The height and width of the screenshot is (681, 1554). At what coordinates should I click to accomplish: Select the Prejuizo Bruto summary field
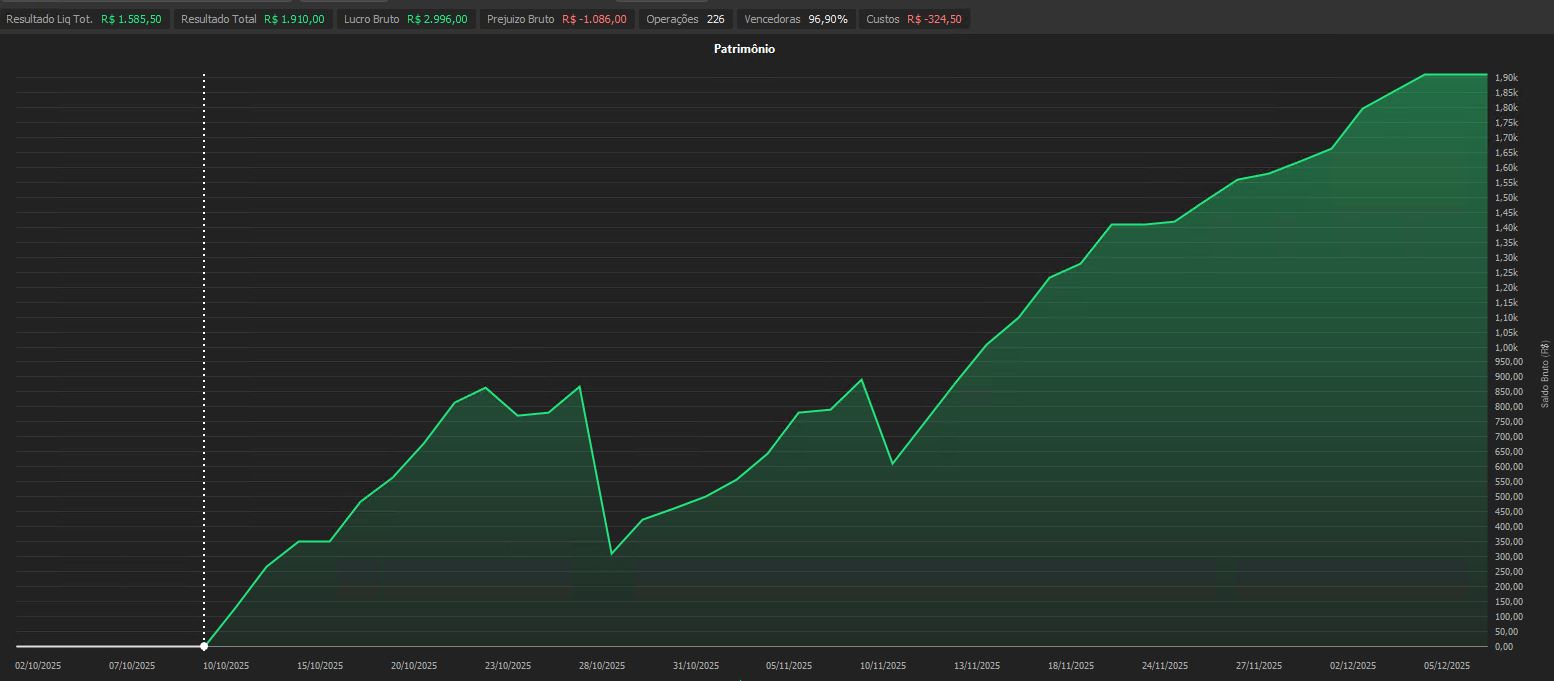tap(556, 19)
